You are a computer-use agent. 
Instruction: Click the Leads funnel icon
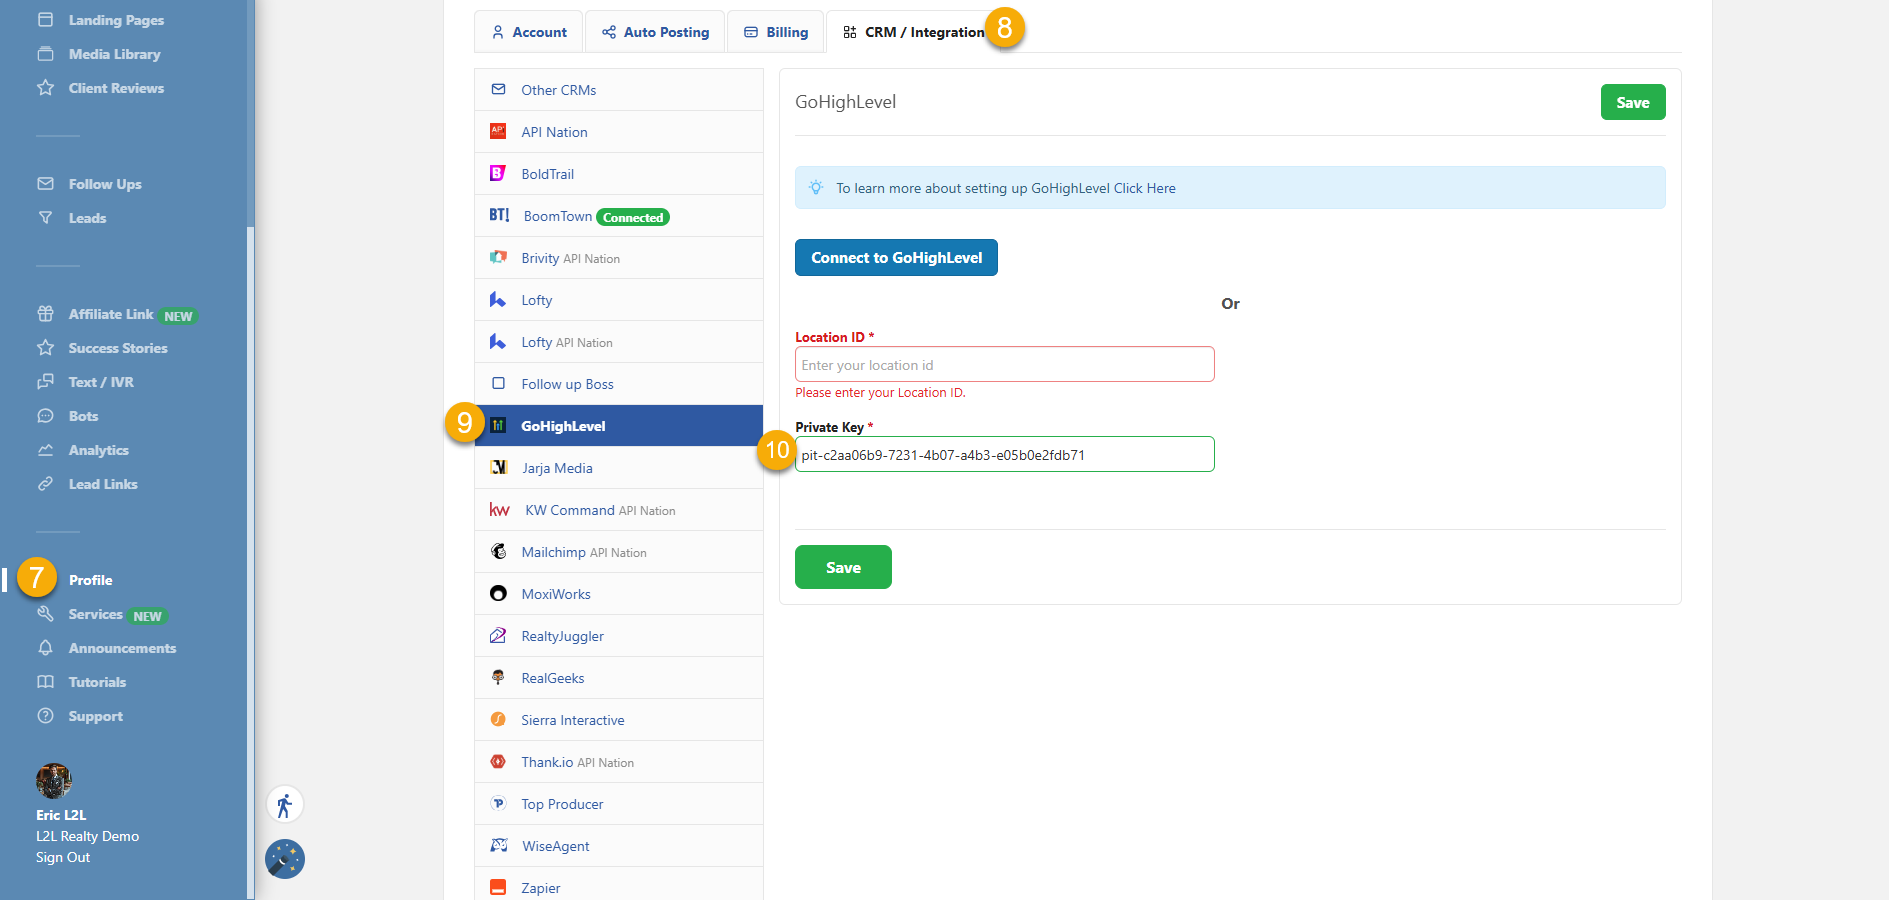[x=46, y=218]
